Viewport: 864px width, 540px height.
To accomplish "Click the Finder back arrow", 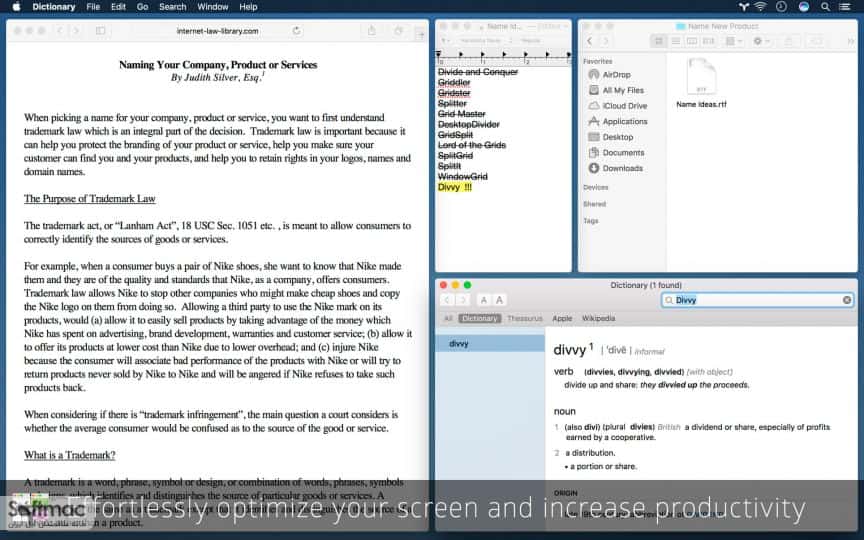I will click(x=590, y=41).
